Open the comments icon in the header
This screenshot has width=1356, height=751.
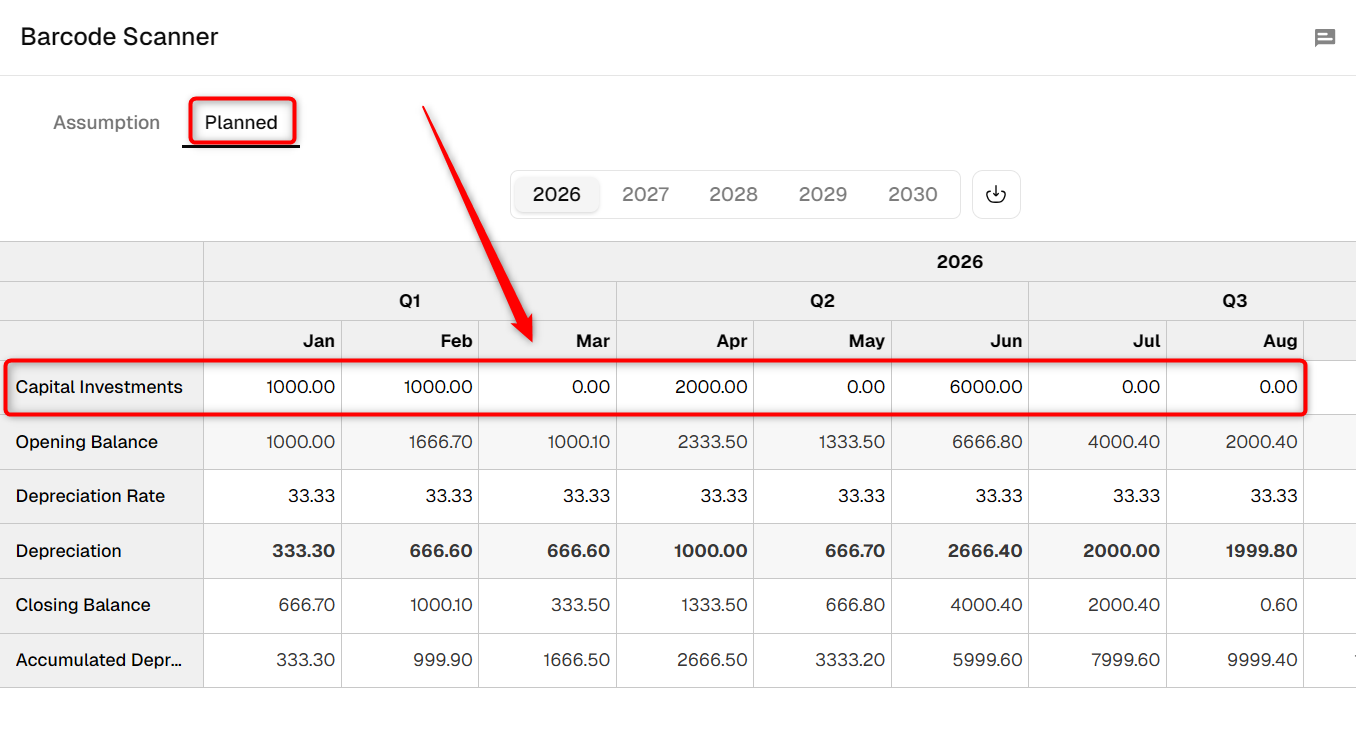point(1325,38)
